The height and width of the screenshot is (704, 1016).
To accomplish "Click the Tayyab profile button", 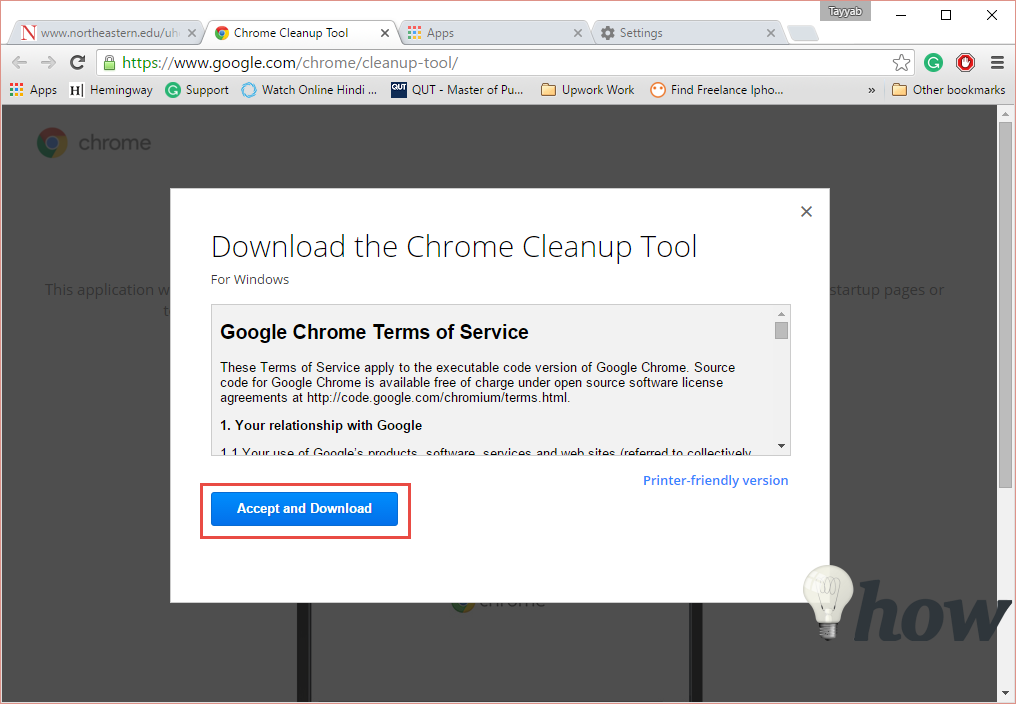I will click(x=845, y=11).
